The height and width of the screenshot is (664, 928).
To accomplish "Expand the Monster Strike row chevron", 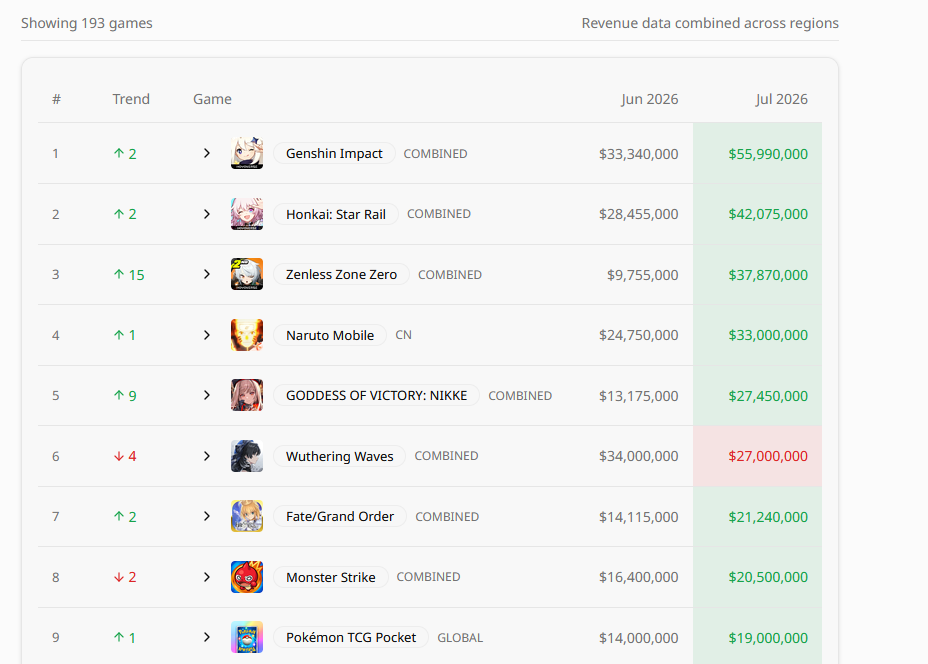I will [x=207, y=577].
